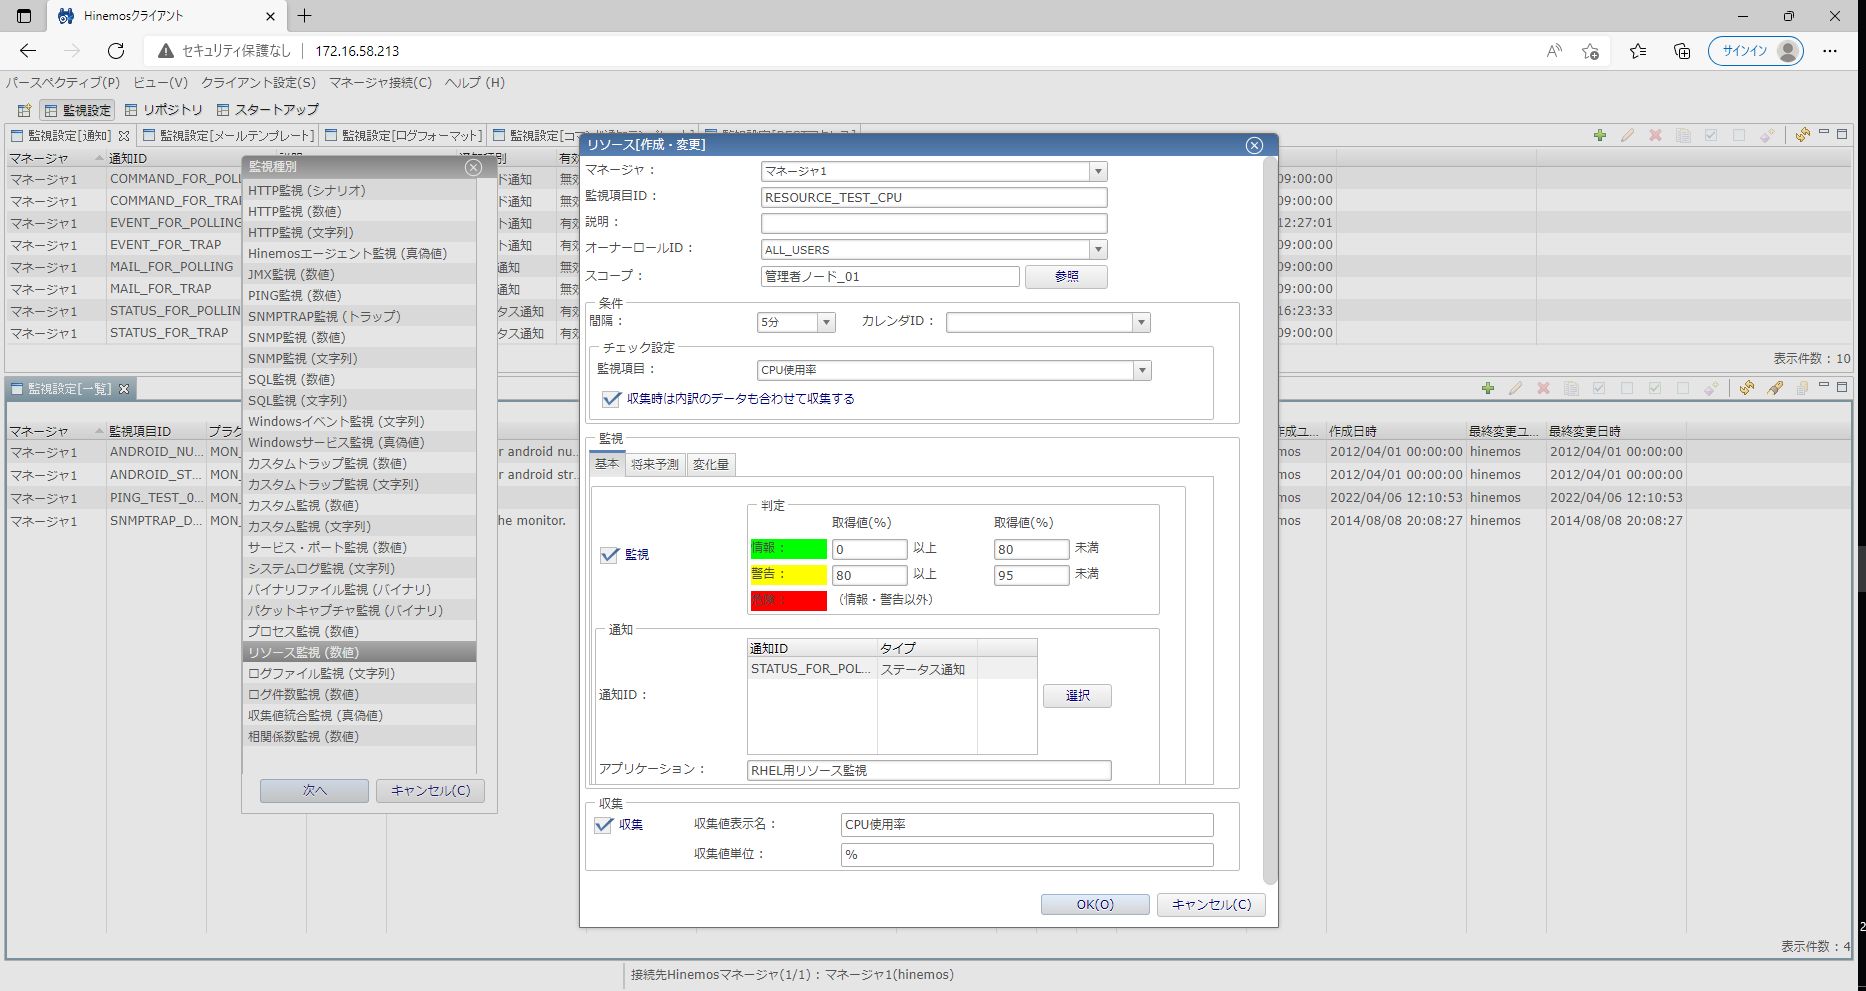1866x991 pixels.
Task: Select the 監視設定[メールテンプレート] tab
Action: tap(228, 135)
